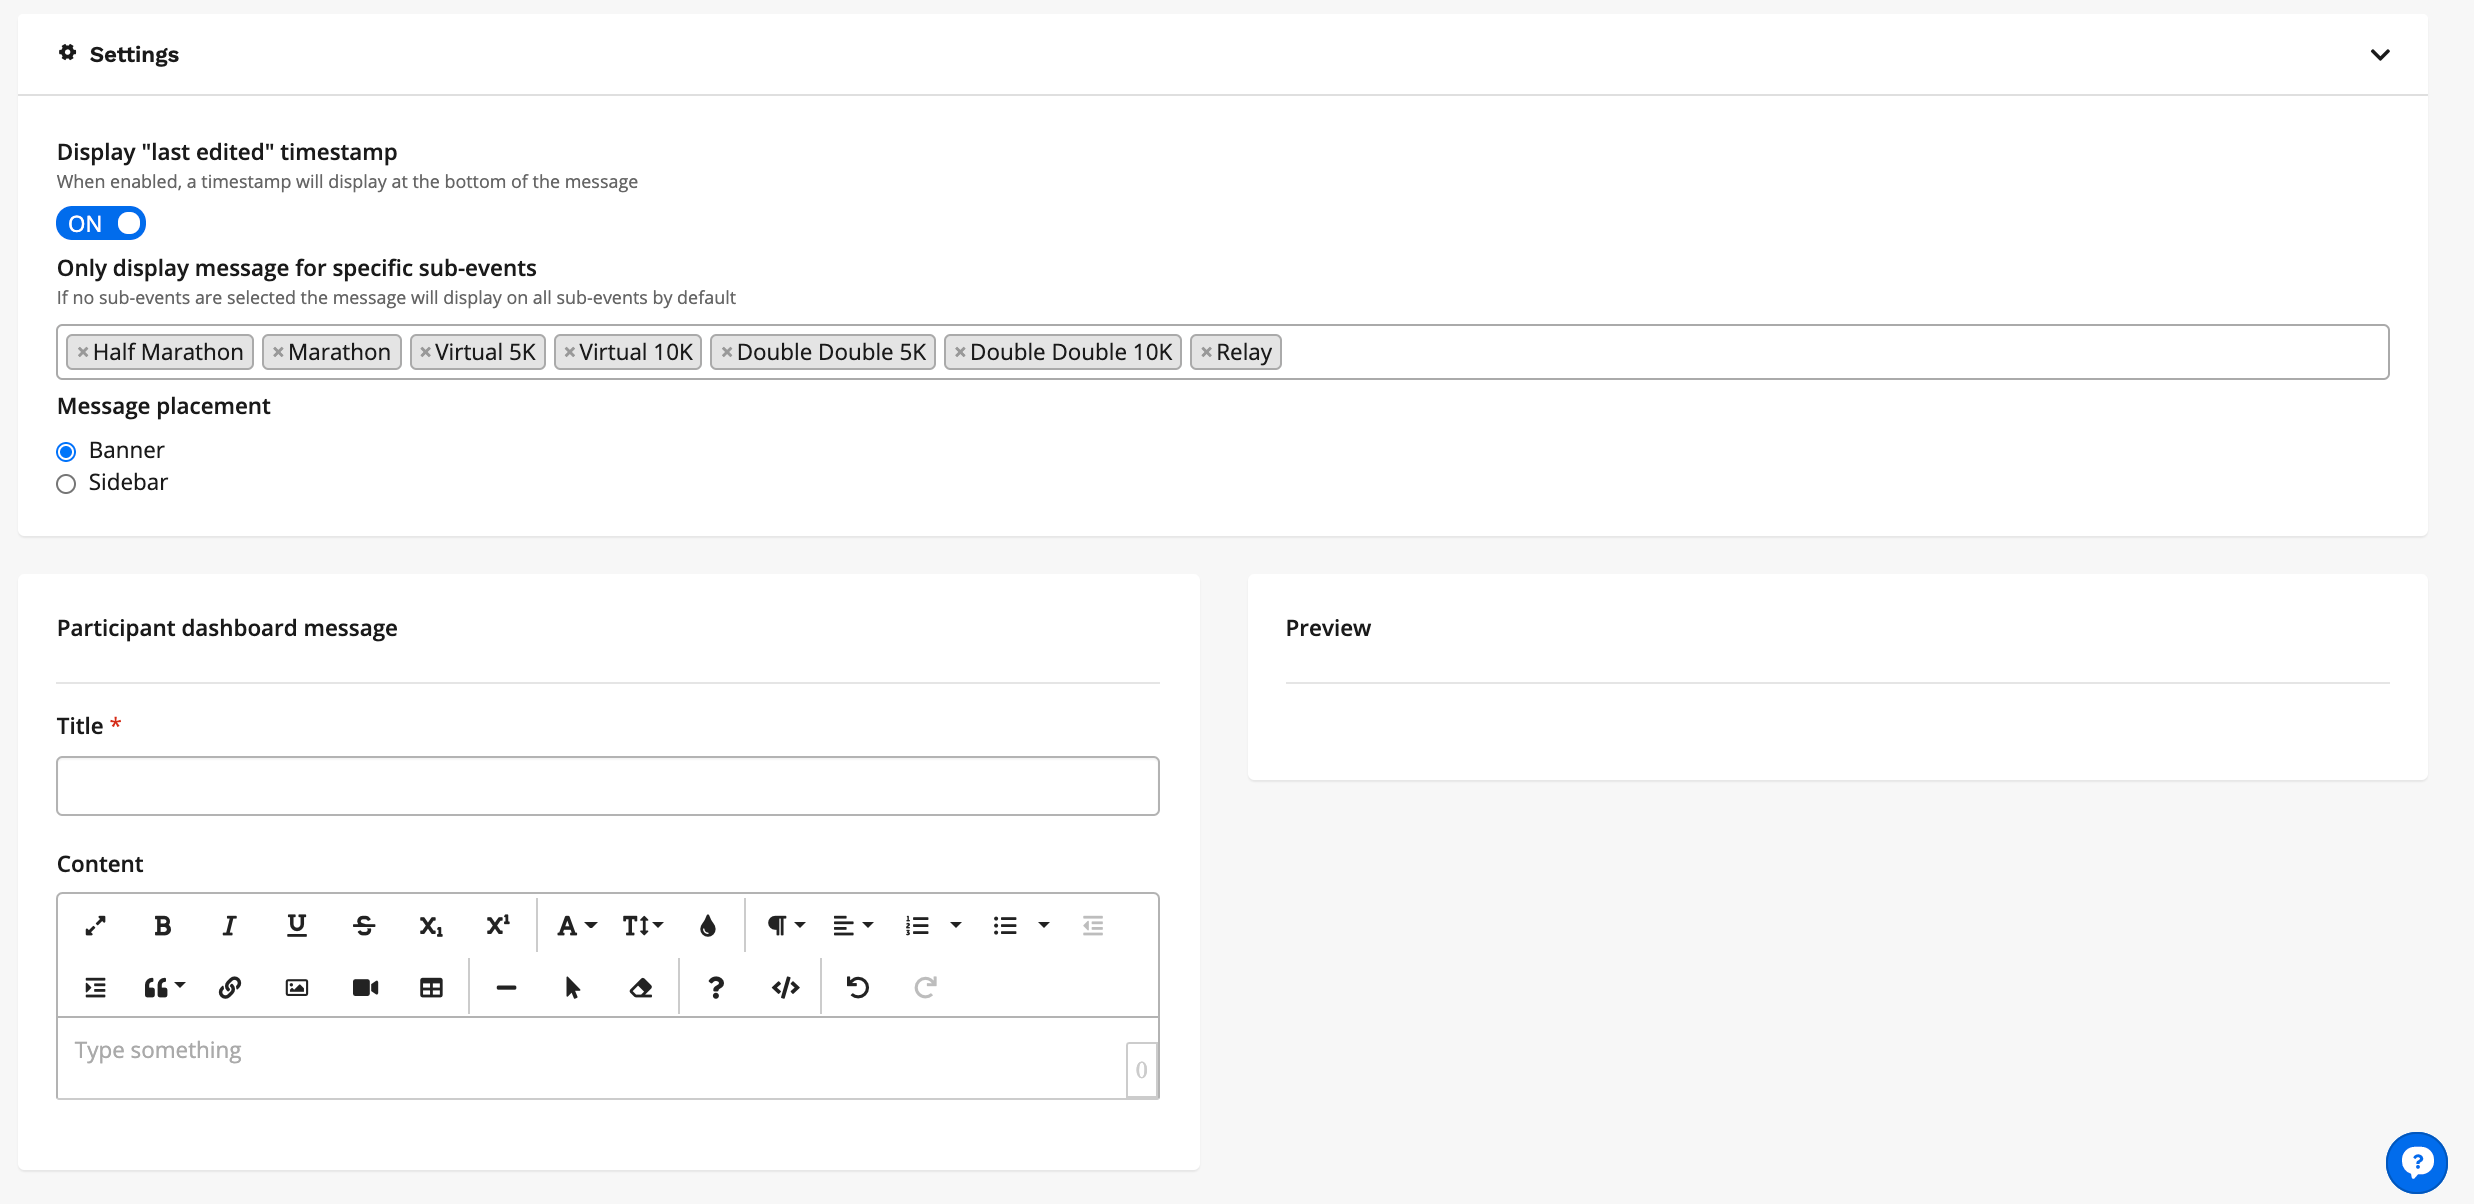Image resolution: width=2474 pixels, height=1204 pixels.
Task: Toggle Italic text formatting
Action: [229, 926]
